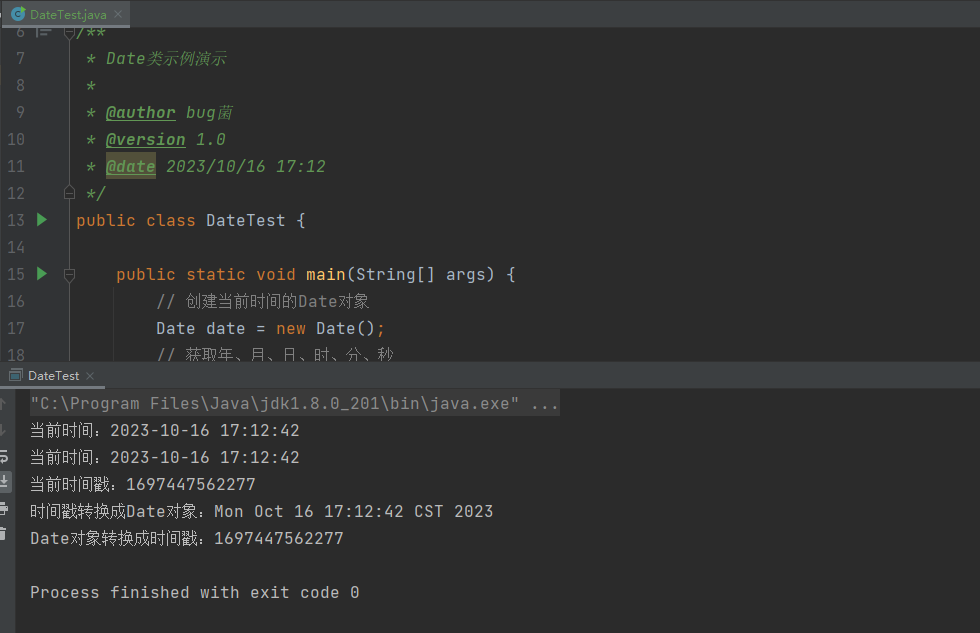Click the 'date' variable on line 17
The height and width of the screenshot is (633, 980).
click(226, 329)
